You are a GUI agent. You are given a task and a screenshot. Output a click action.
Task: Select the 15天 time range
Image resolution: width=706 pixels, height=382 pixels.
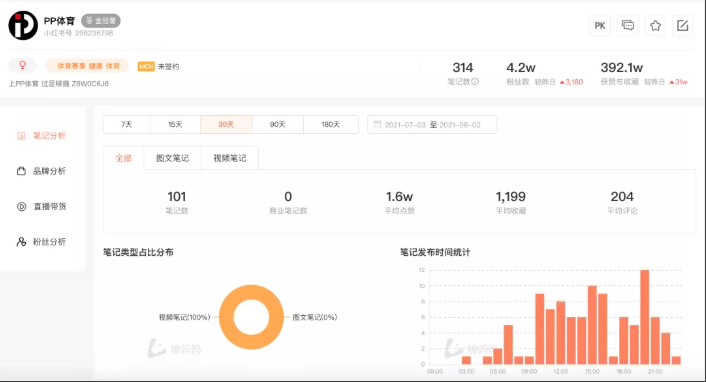(x=175, y=124)
